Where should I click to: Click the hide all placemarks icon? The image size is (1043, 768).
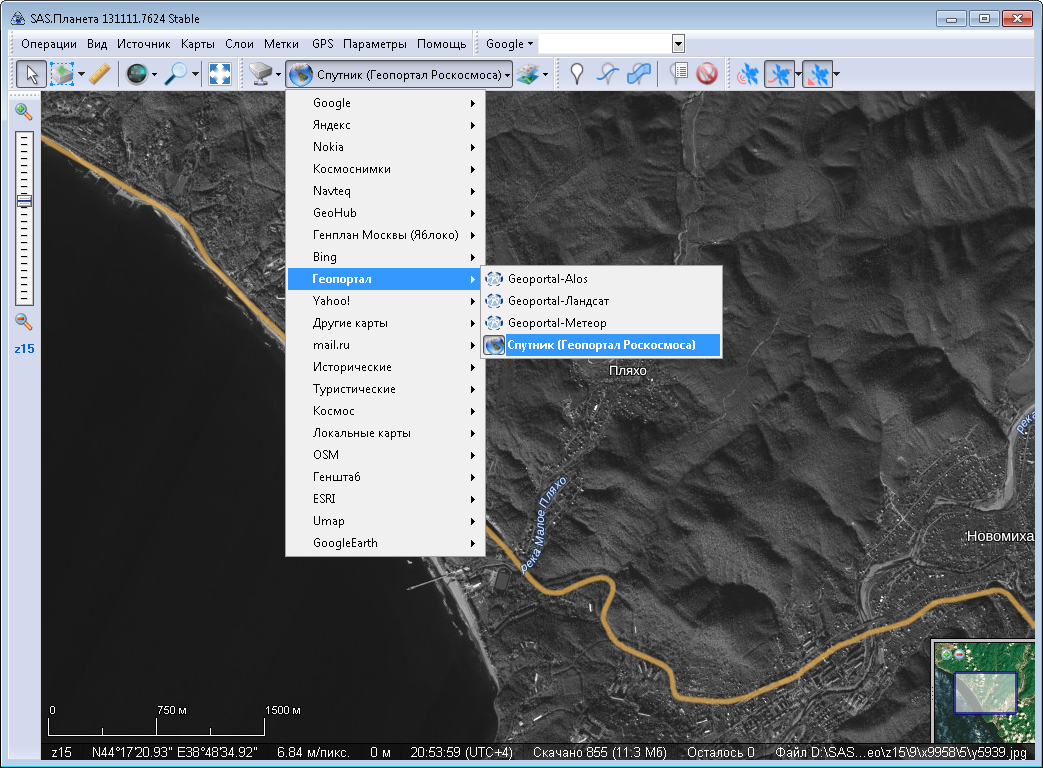pyautogui.click(x=707, y=74)
